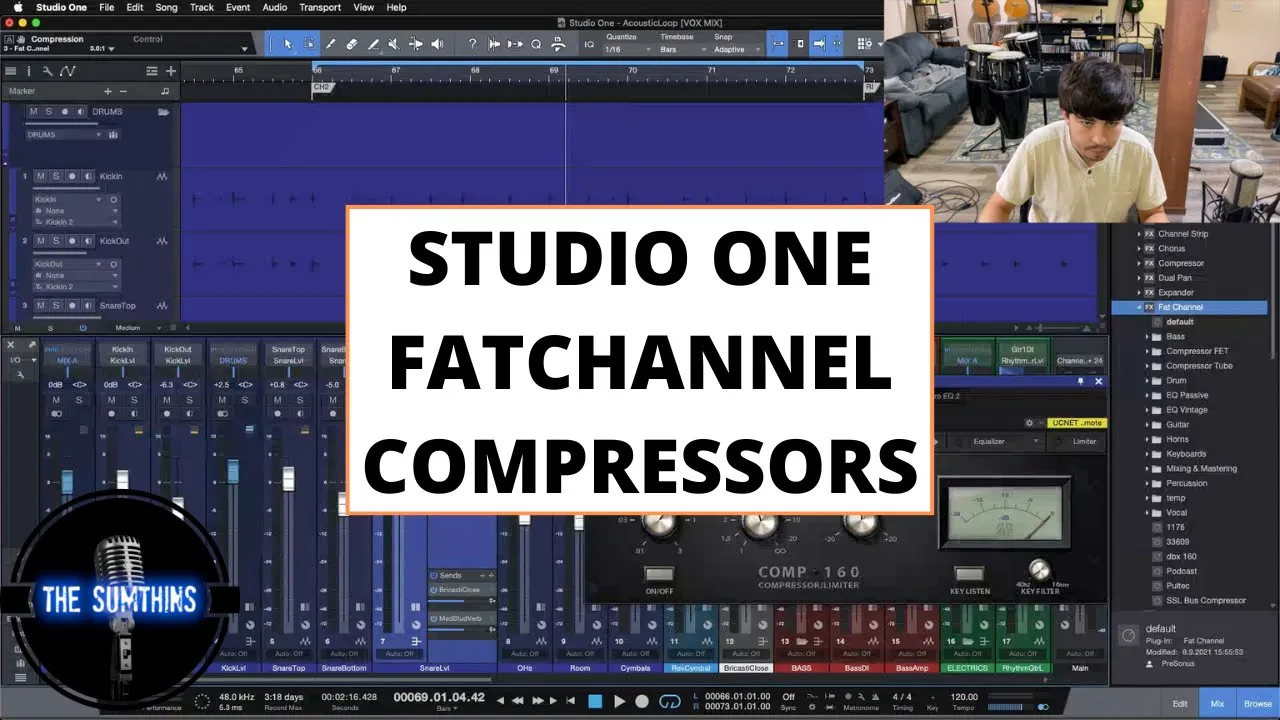Viewport: 1280px width, 720px height.
Task: Open the Quantize 1/16 dropdown
Action: click(x=628, y=49)
